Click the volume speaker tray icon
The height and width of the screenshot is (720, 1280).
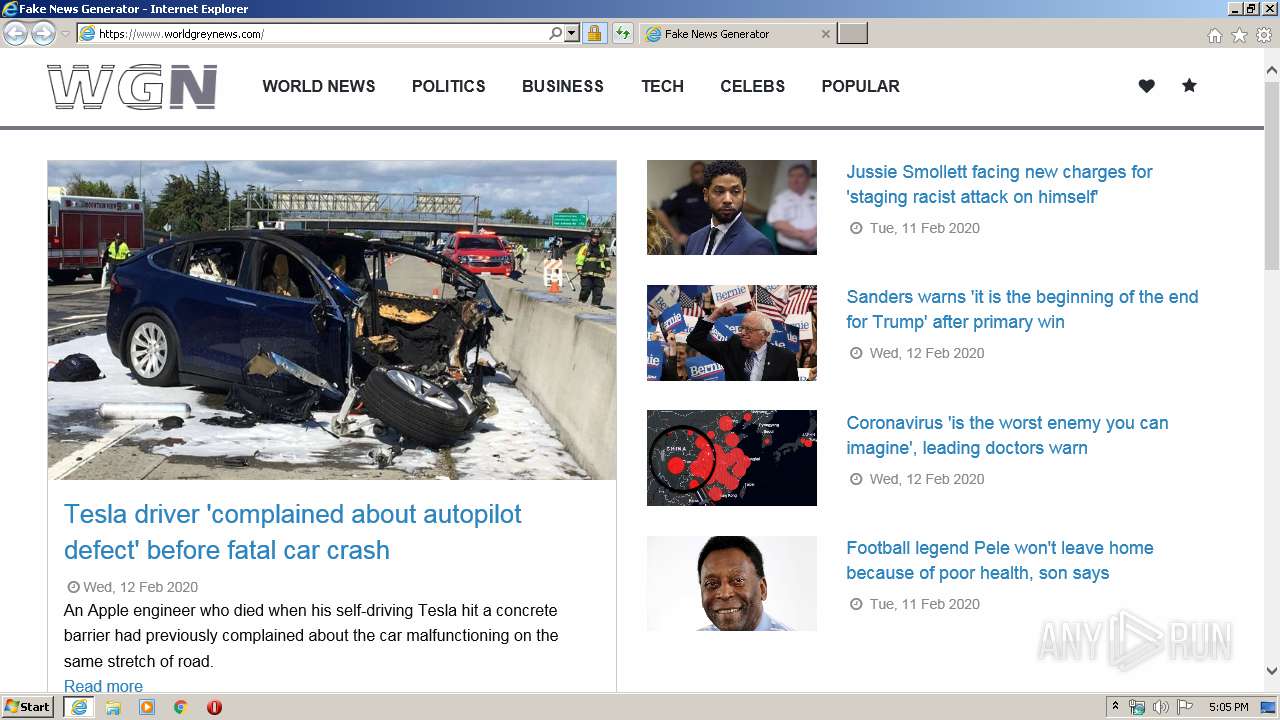coord(1161,707)
